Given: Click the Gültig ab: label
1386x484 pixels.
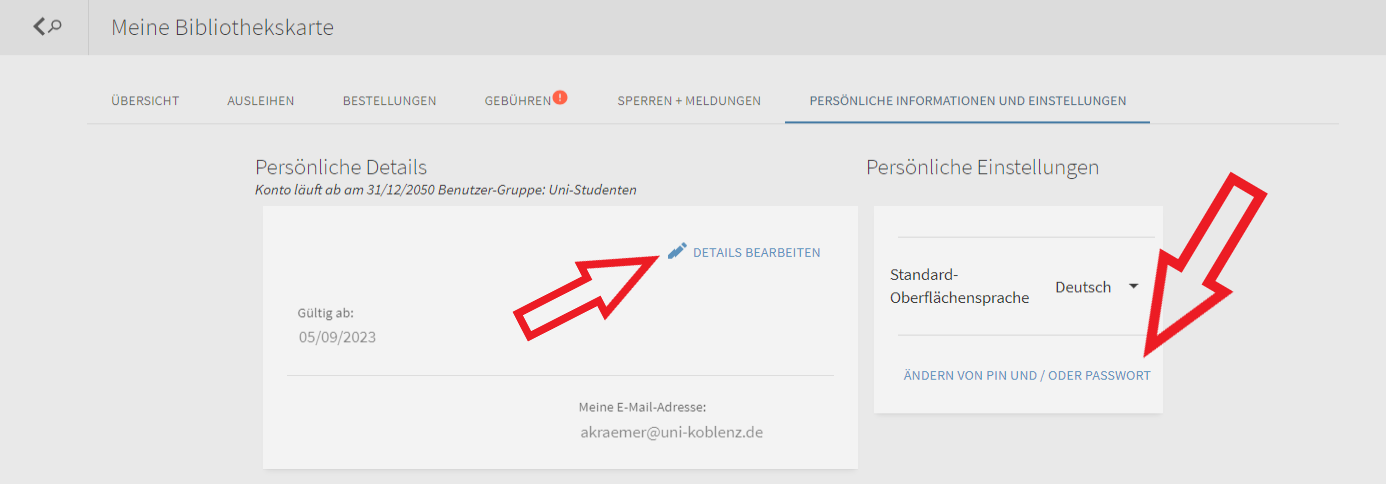Looking at the screenshot, I should tap(325, 313).
